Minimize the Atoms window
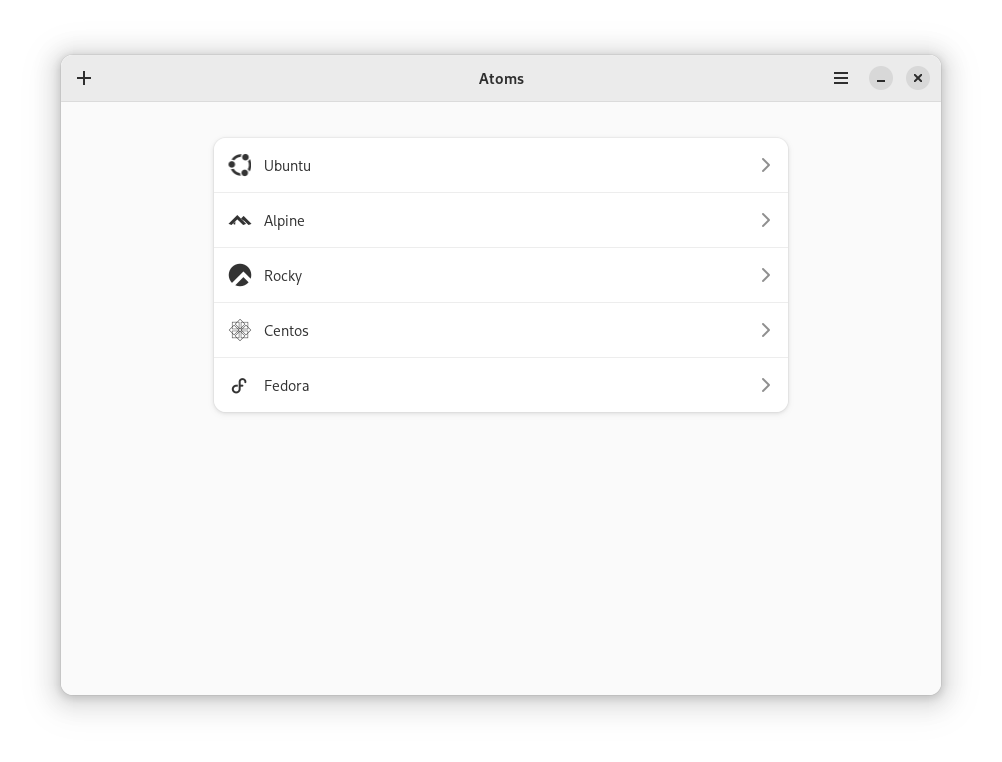The height and width of the screenshot is (762, 1002). pyautogui.click(x=881, y=78)
